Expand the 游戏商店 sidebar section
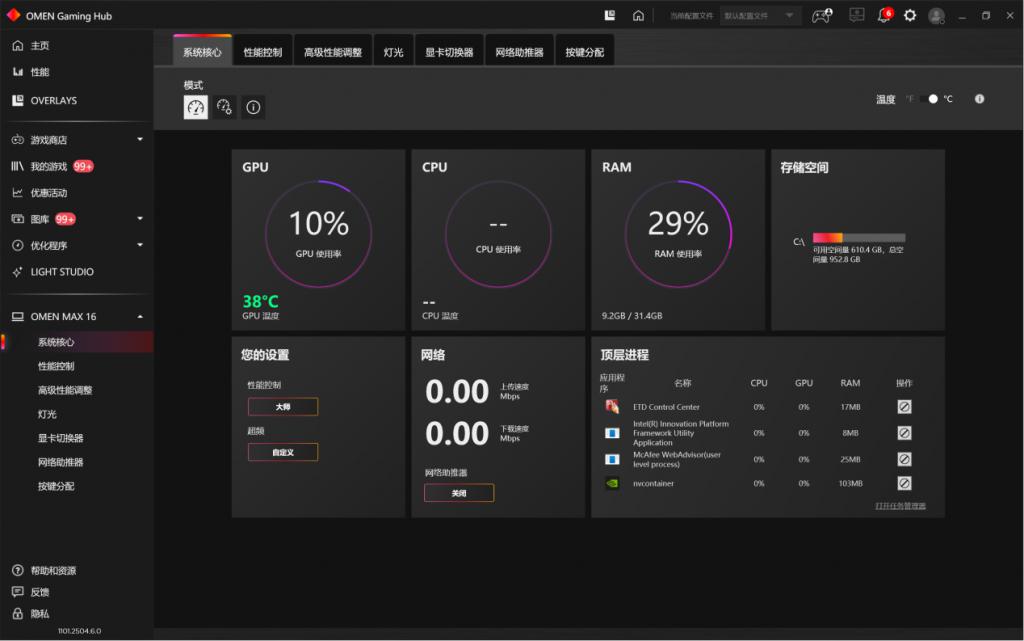Screen dimensions: 1024x641 point(140,140)
